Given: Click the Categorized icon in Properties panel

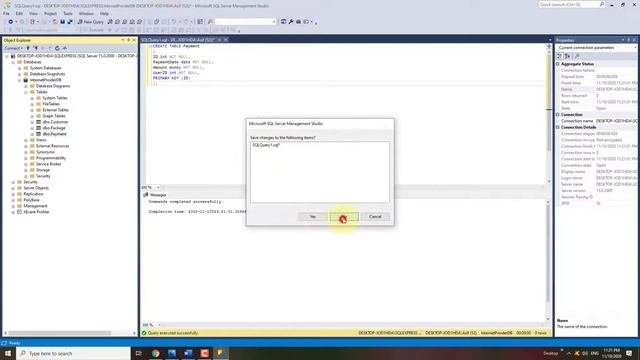Looking at the screenshot, I should [560, 56].
